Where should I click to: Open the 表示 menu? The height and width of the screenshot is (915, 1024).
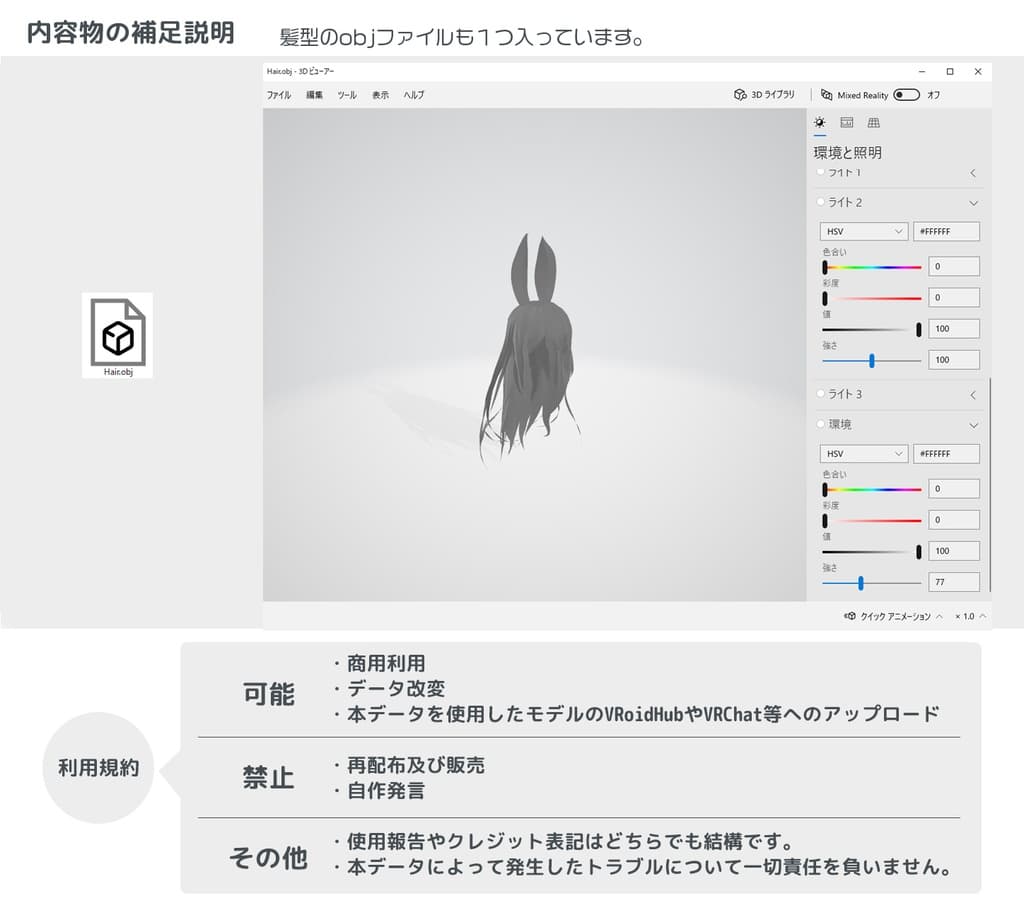(x=381, y=95)
